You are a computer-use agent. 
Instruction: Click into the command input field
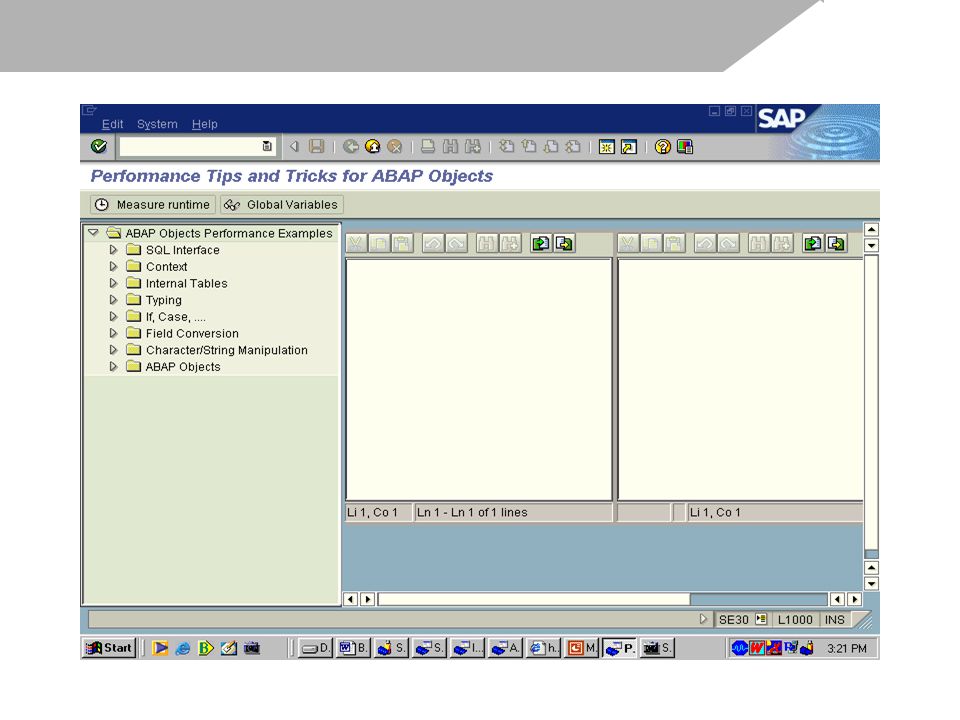[x=191, y=146]
